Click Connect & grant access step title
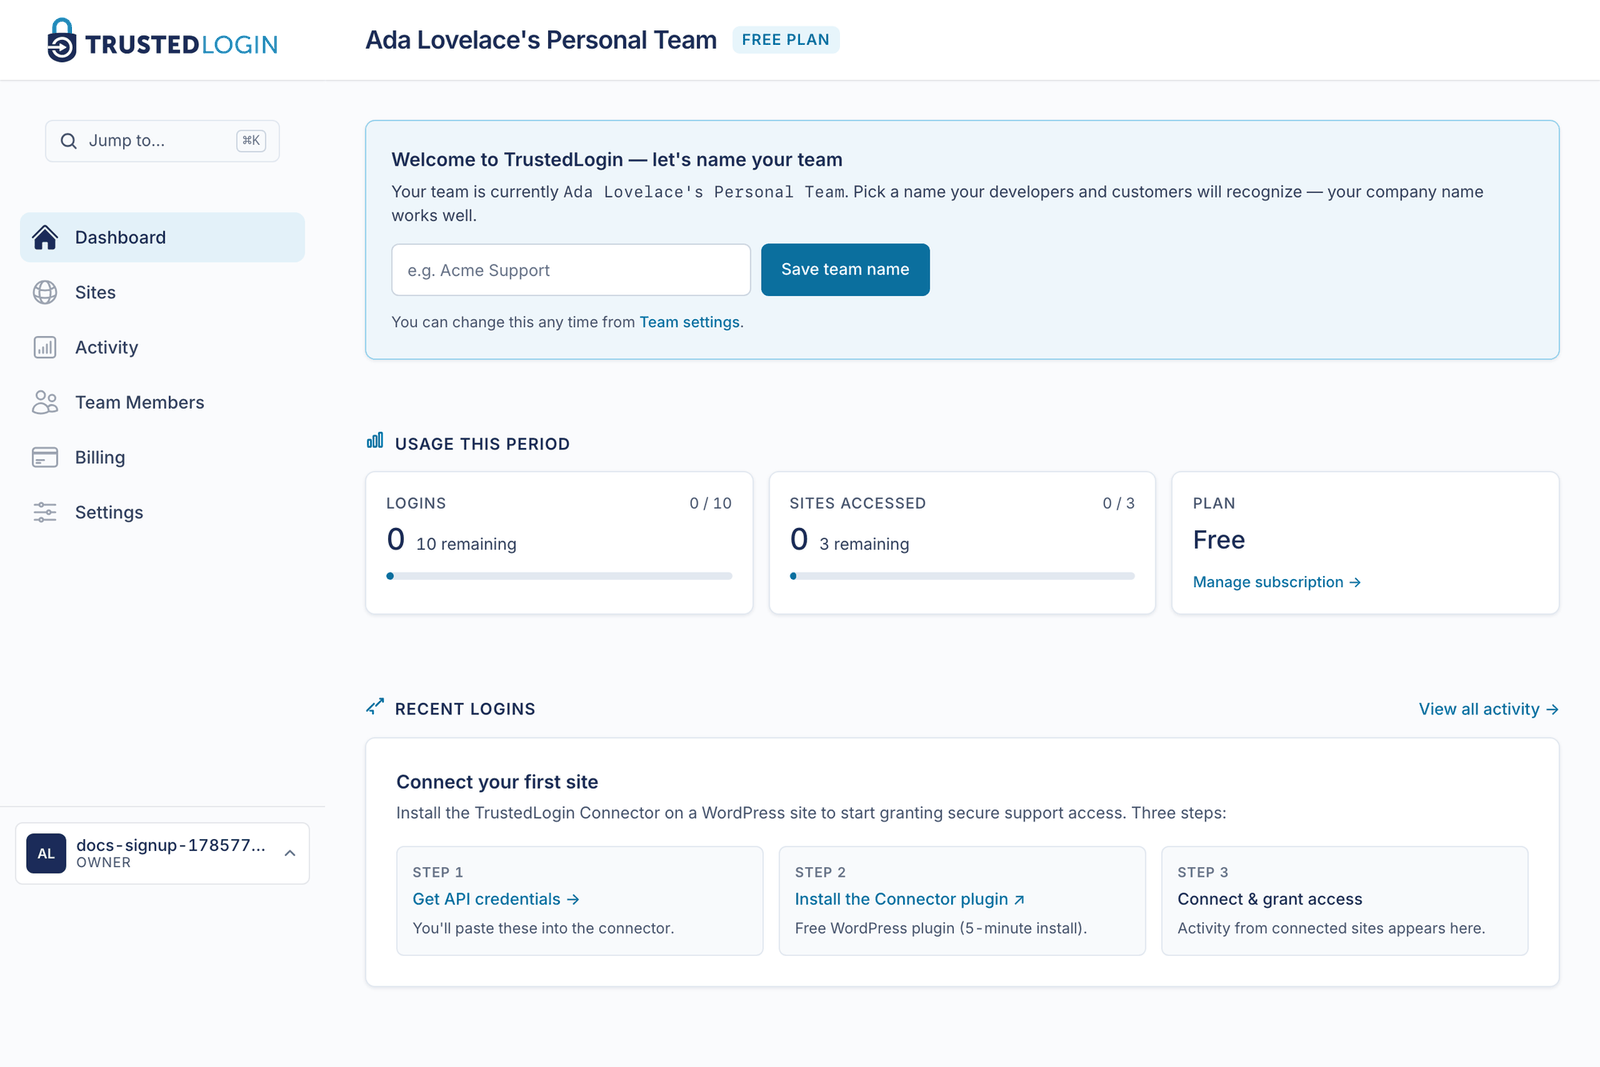 click(1270, 899)
